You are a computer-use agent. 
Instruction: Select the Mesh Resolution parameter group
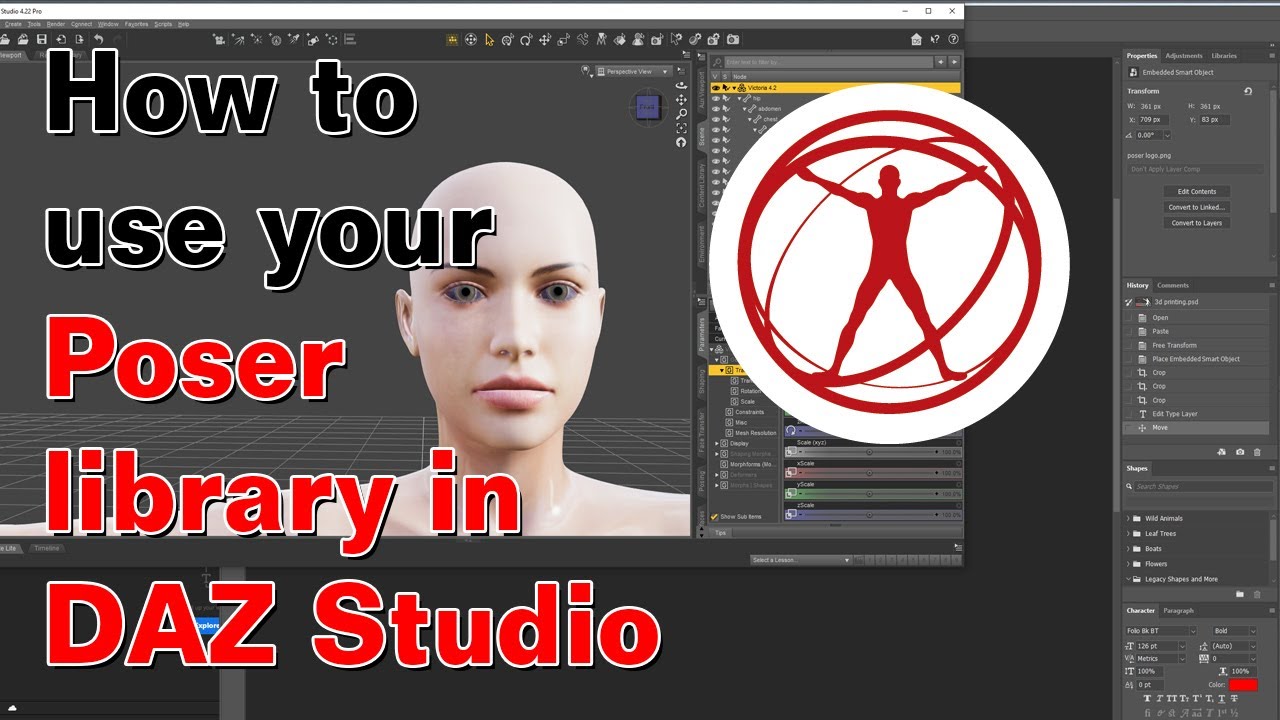pyautogui.click(x=756, y=433)
